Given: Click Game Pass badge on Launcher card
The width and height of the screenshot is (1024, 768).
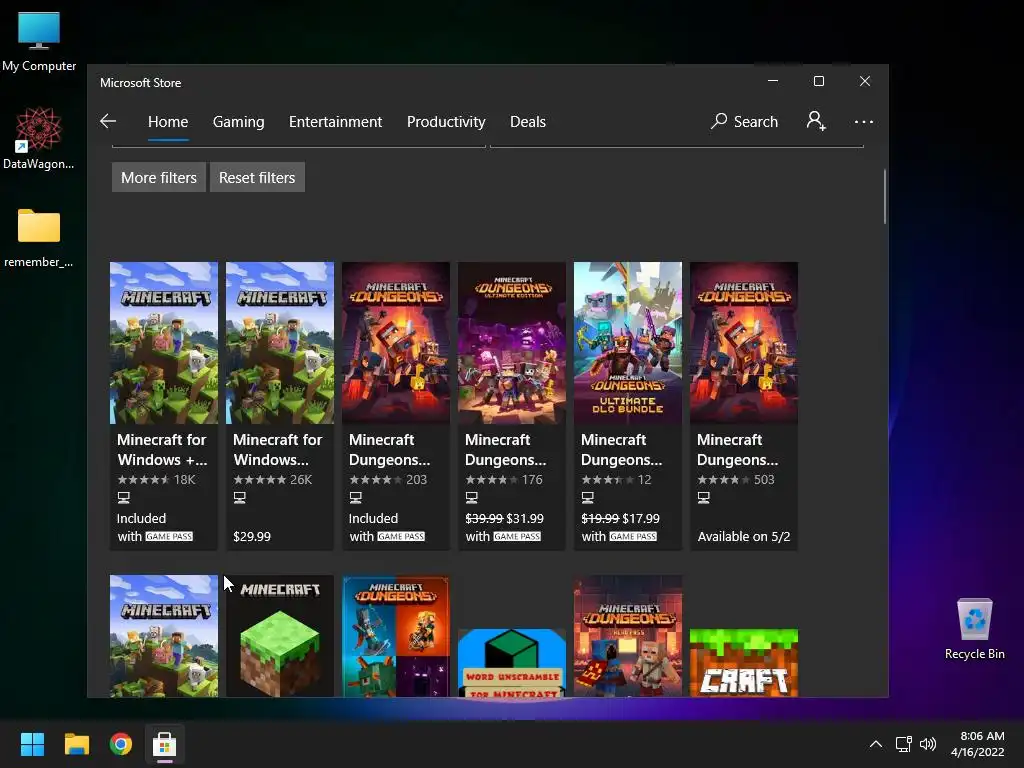Looking at the screenshot, I should tap(169, 536).
